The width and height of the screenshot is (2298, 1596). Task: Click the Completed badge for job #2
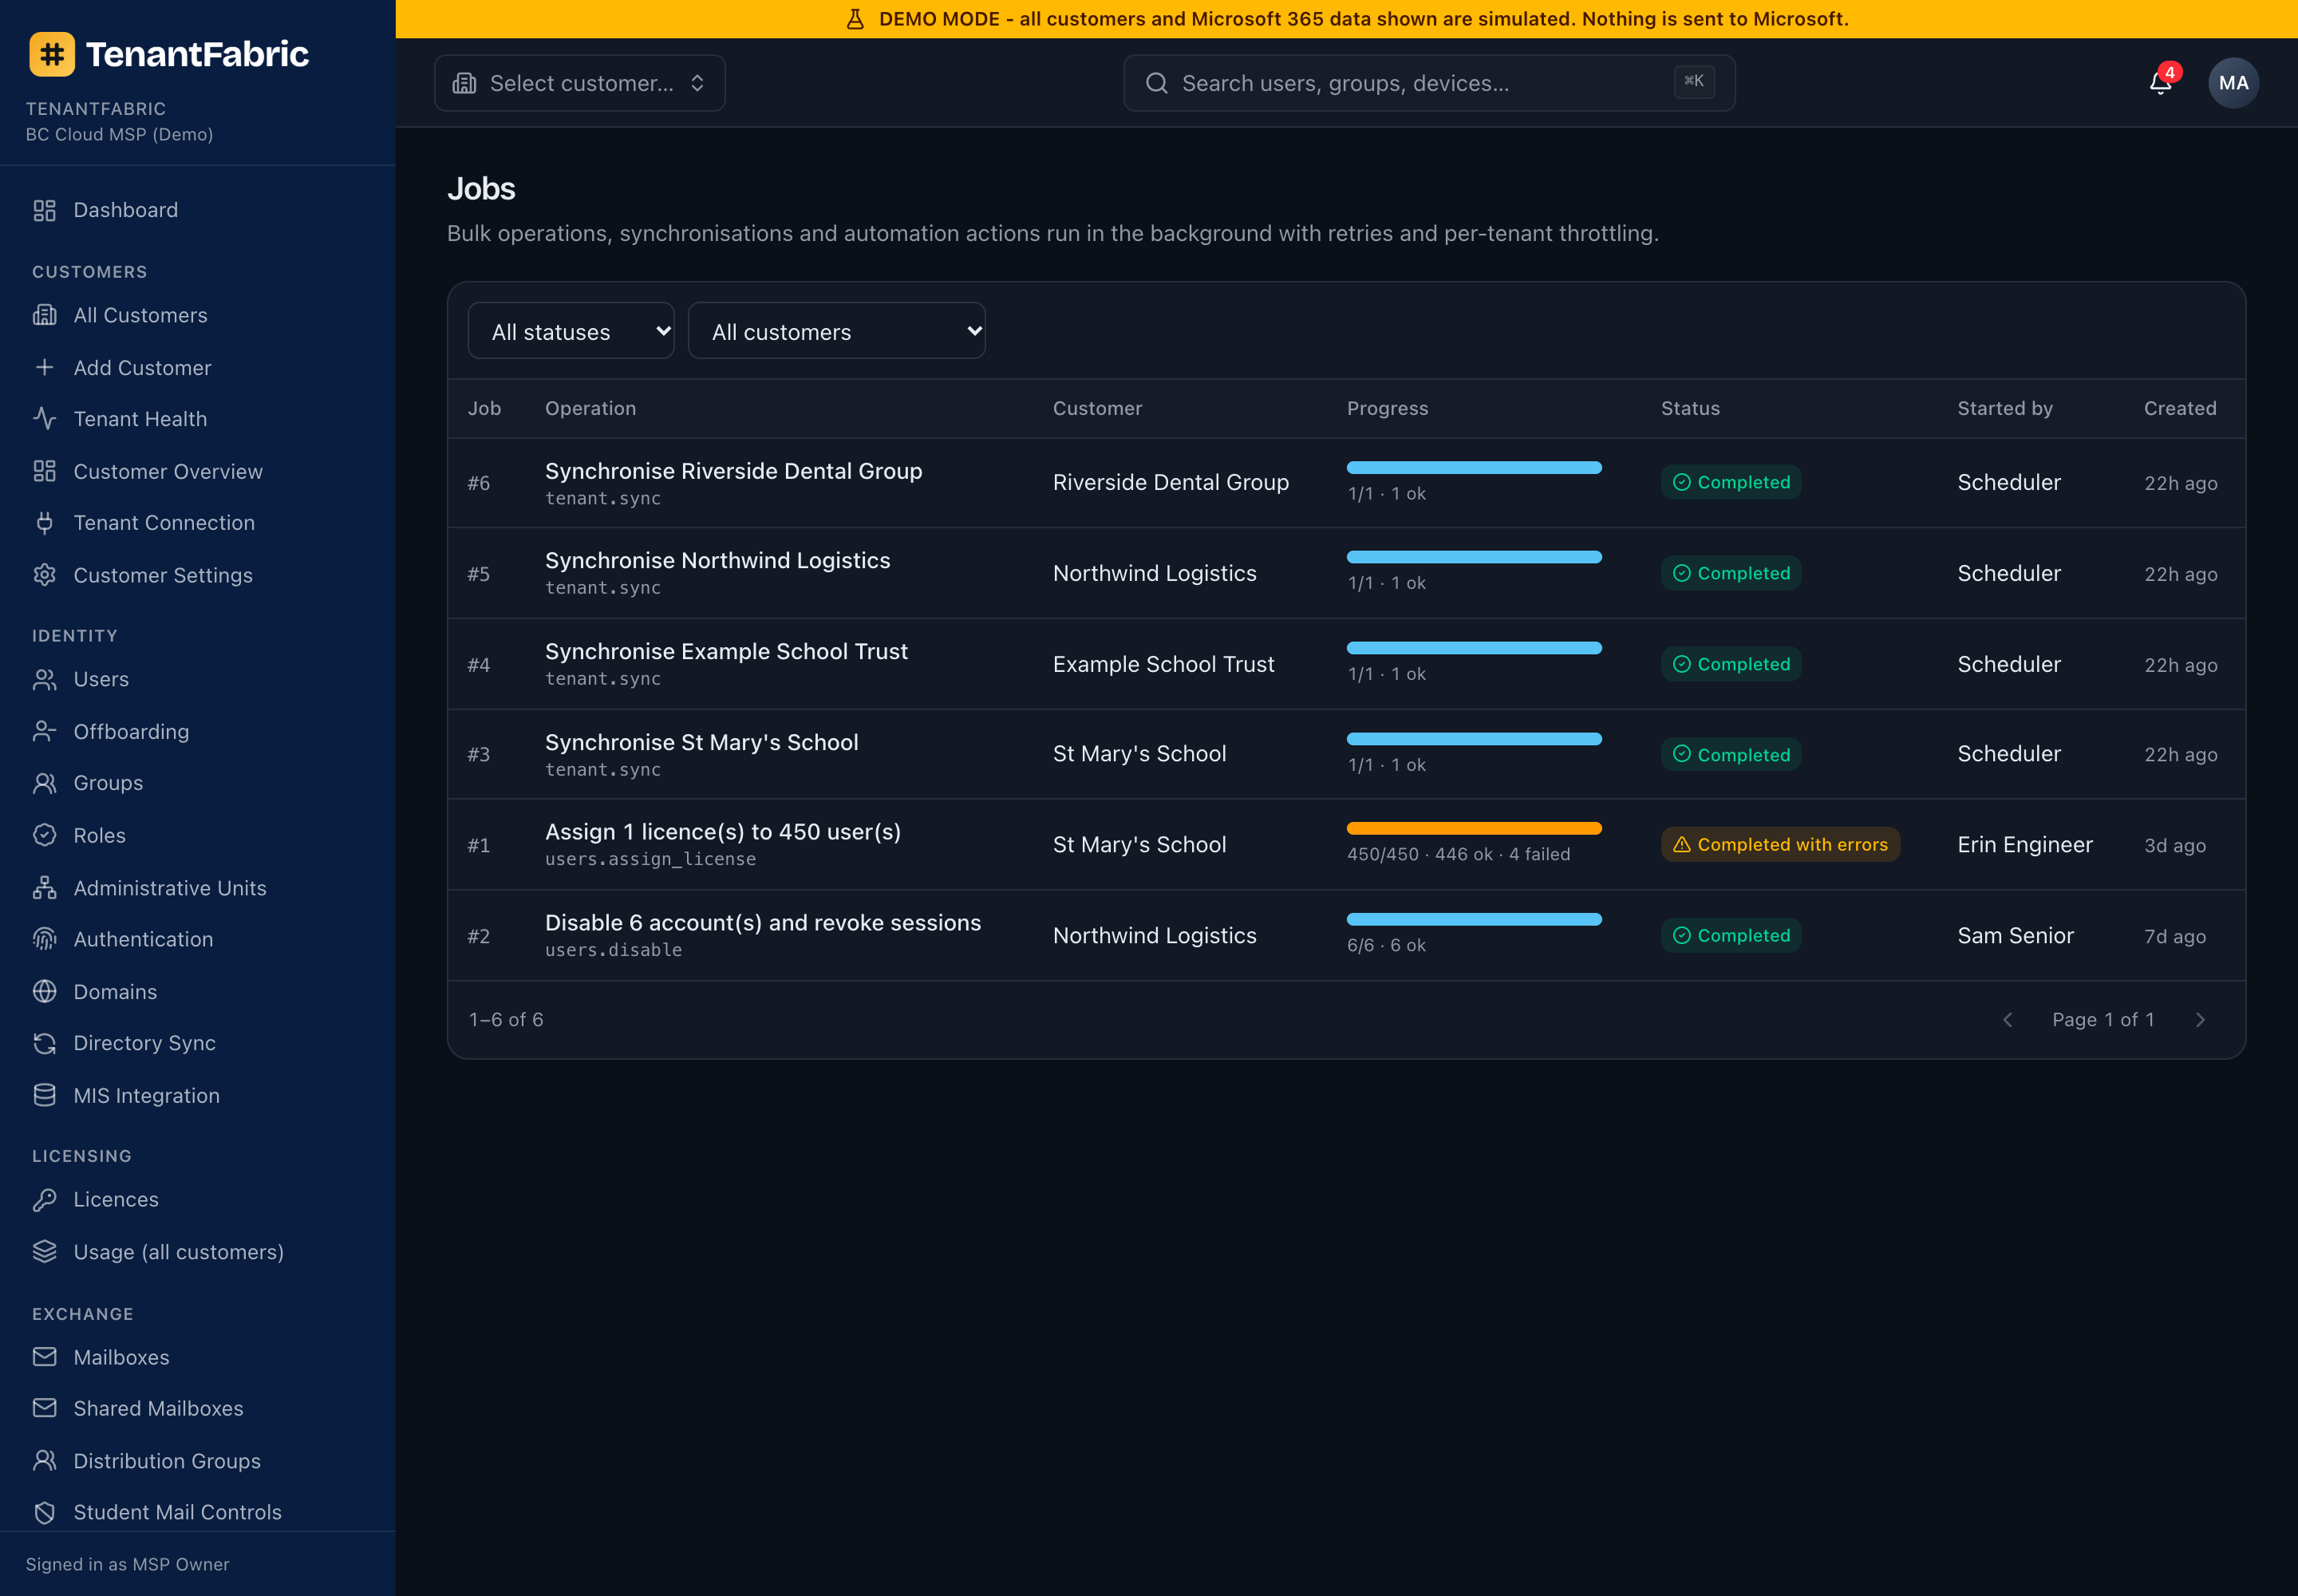(x=1731, y=935)
